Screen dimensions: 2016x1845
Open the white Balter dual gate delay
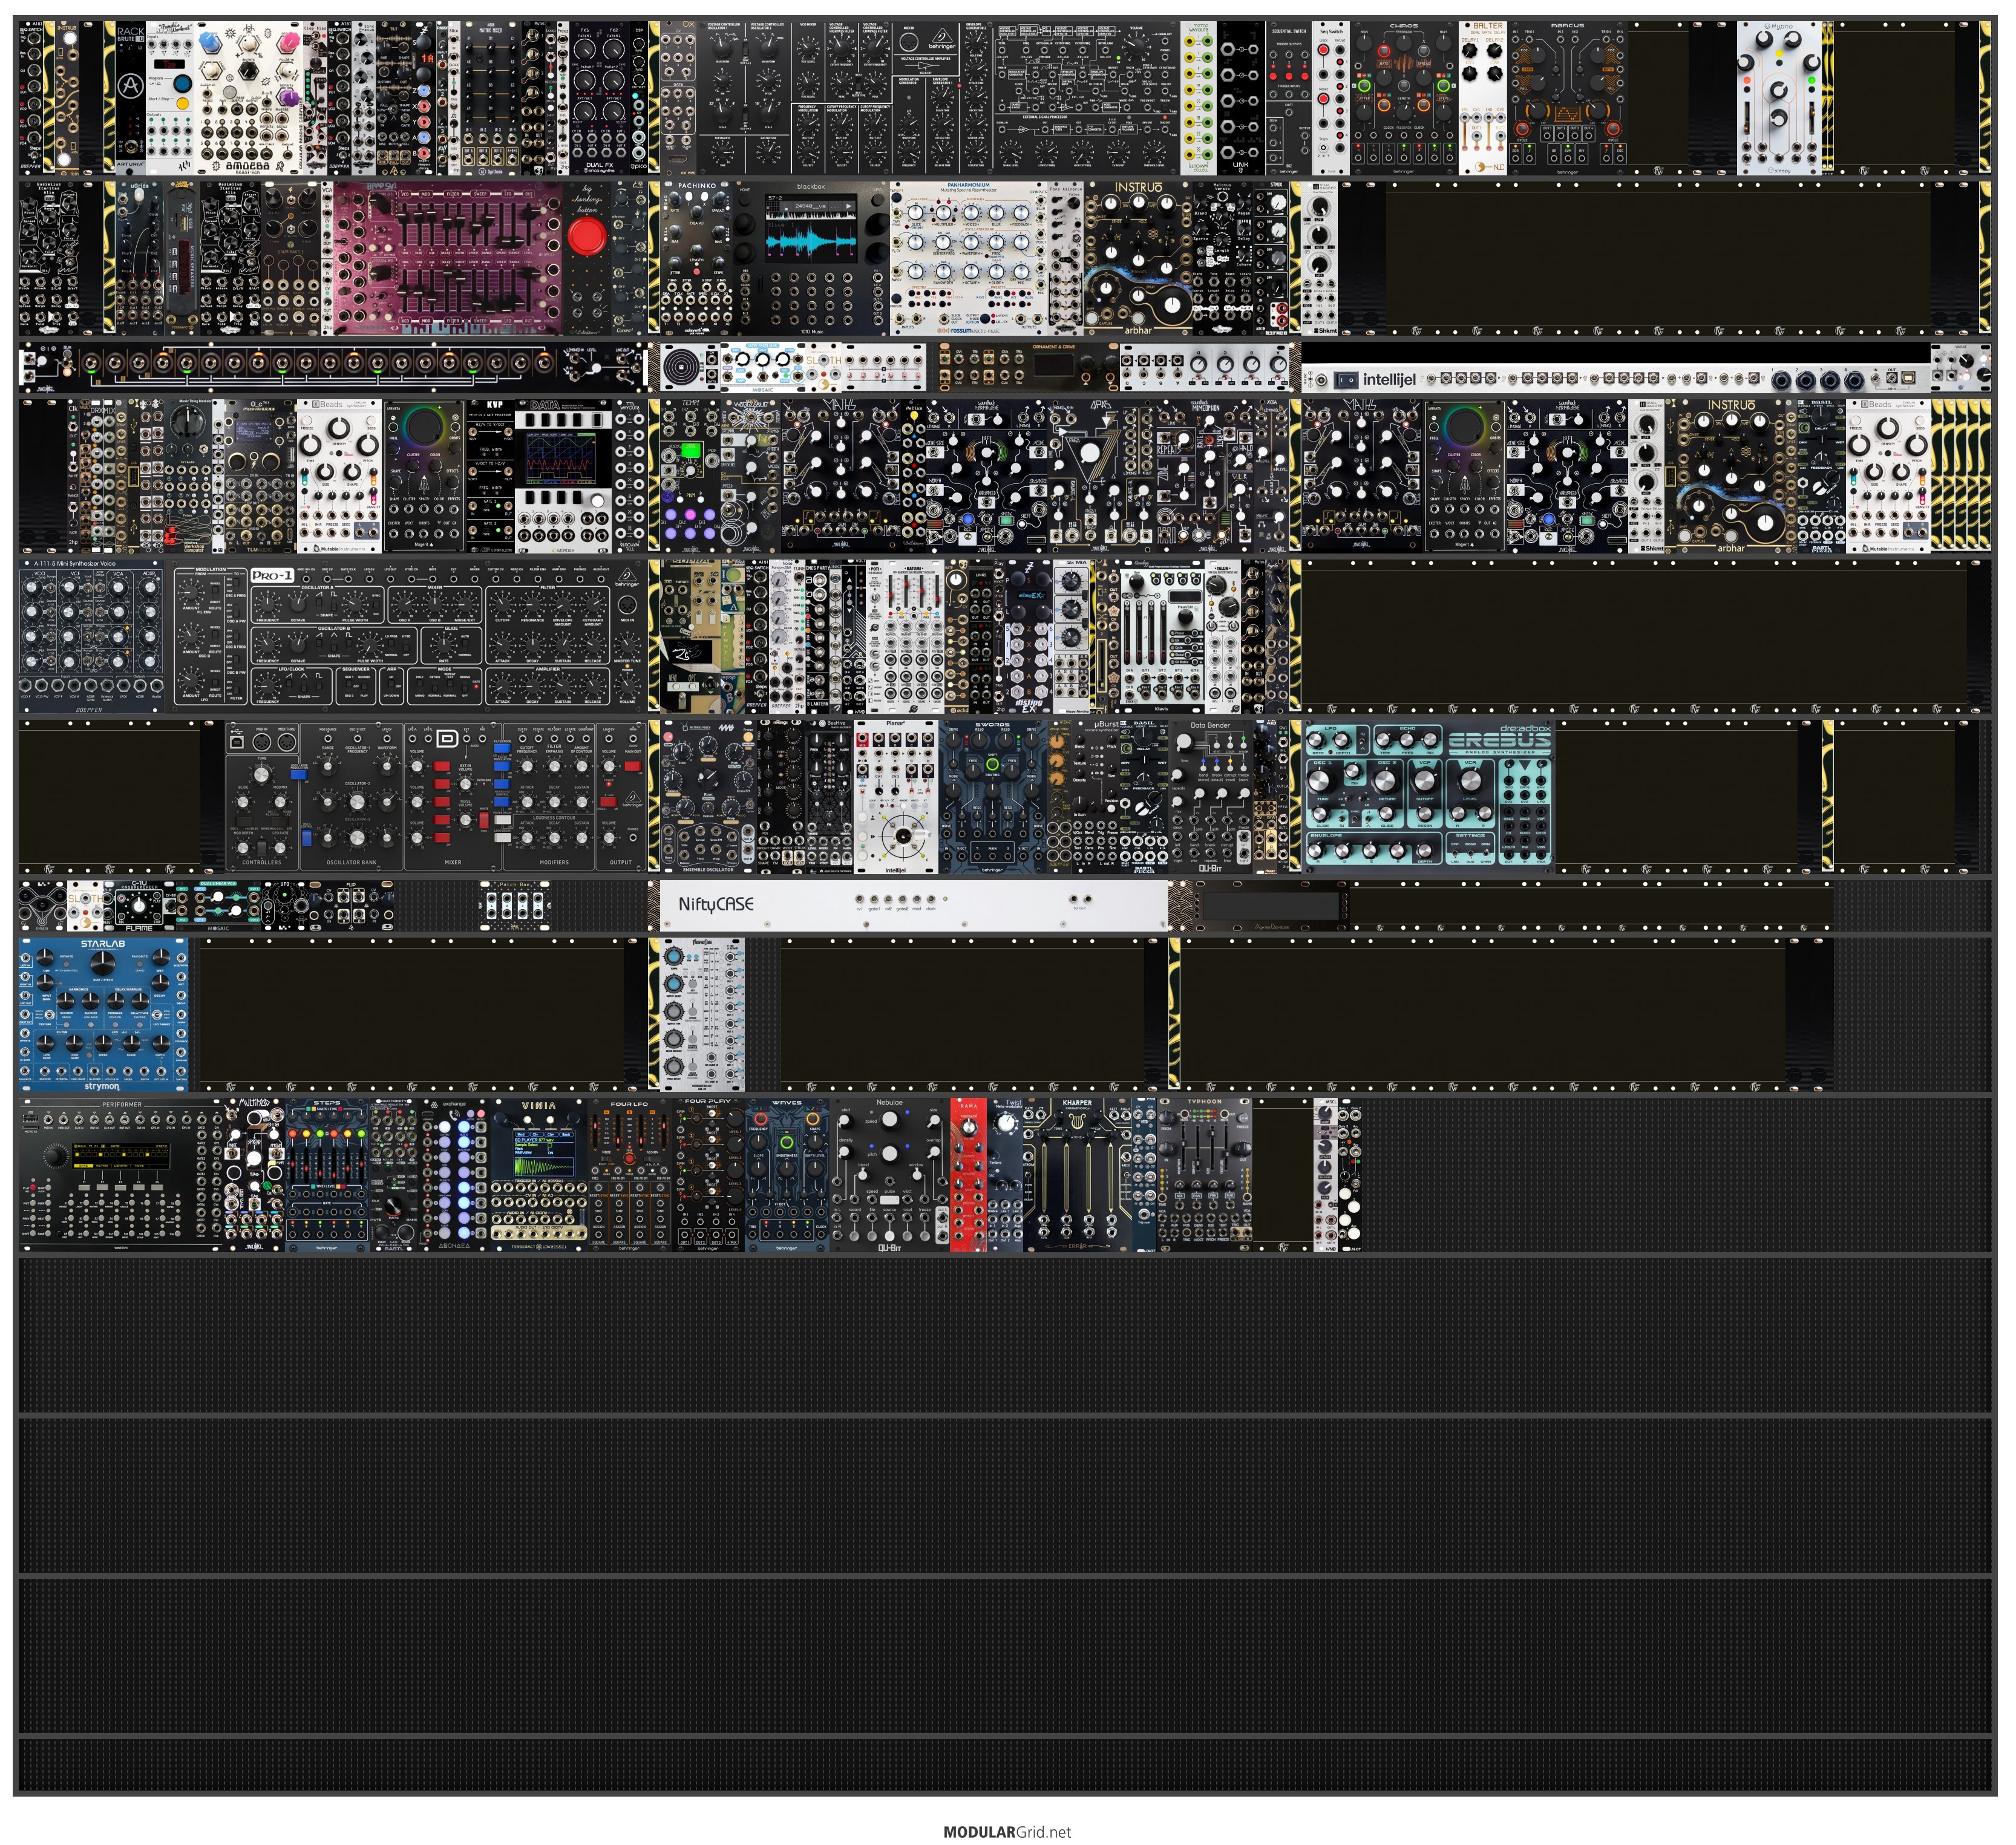[x=1483, y=97]
